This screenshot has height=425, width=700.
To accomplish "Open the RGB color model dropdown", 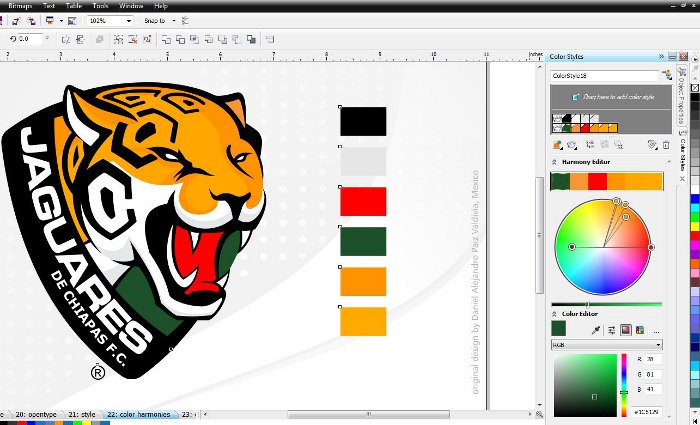I will 607,345.
